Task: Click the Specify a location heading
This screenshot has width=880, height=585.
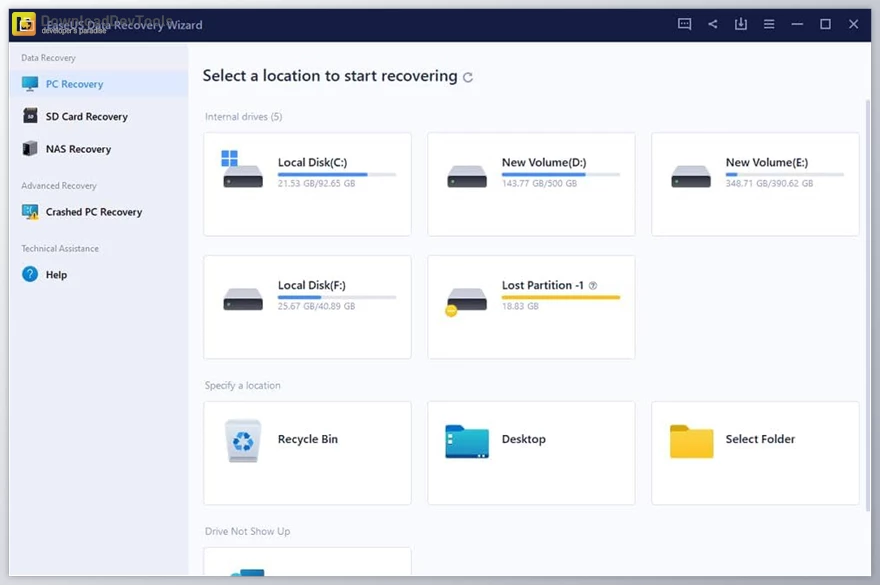Action: pos(242,386)
